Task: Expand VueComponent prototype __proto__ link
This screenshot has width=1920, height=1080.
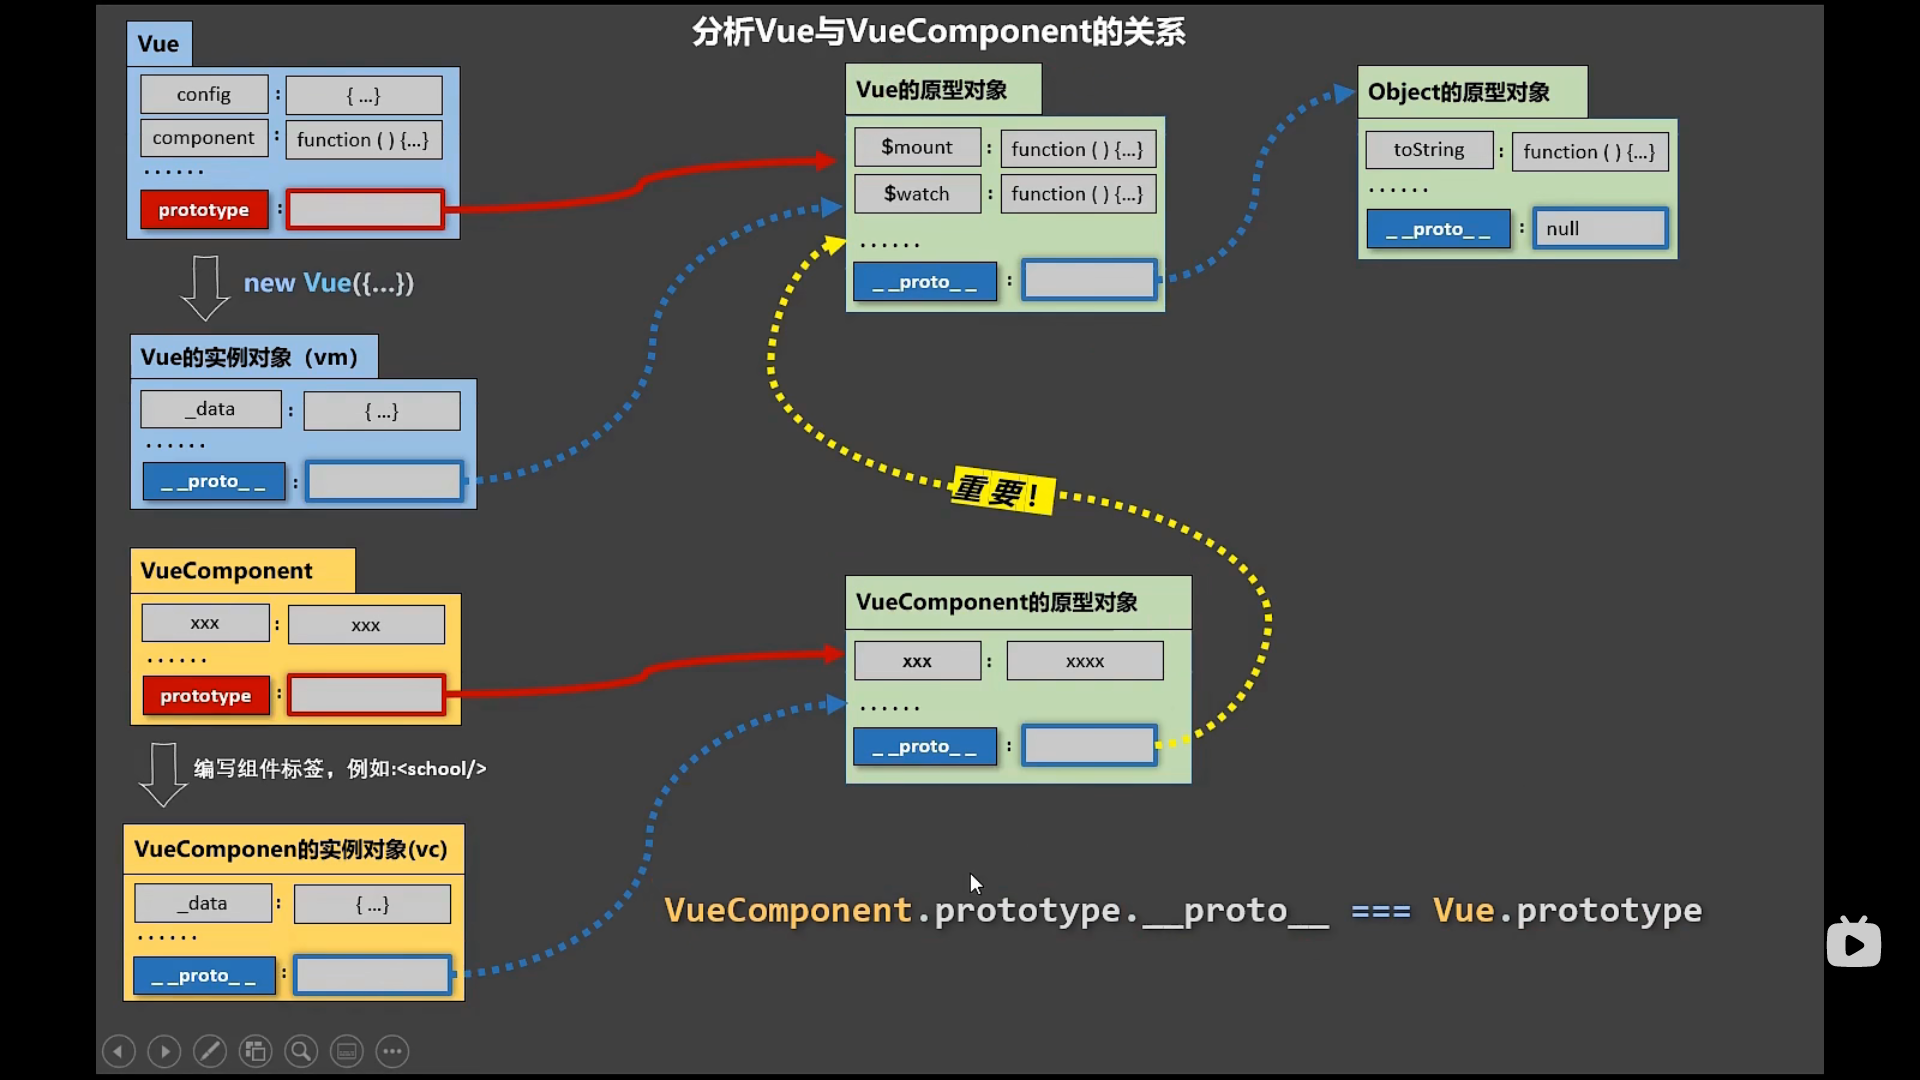Action: (x=1089, y=745)
